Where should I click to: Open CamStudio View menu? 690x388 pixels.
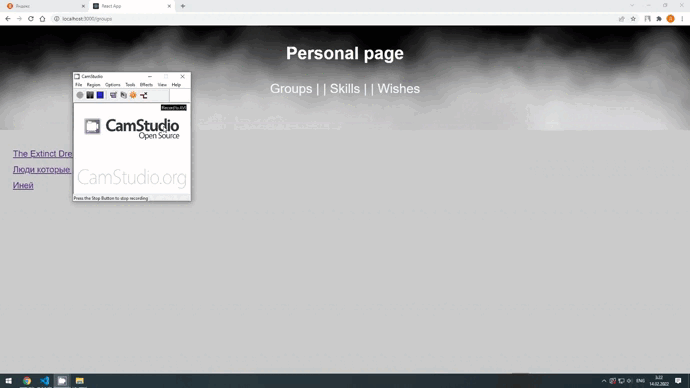pyautogui.click(x=162, y=84)
